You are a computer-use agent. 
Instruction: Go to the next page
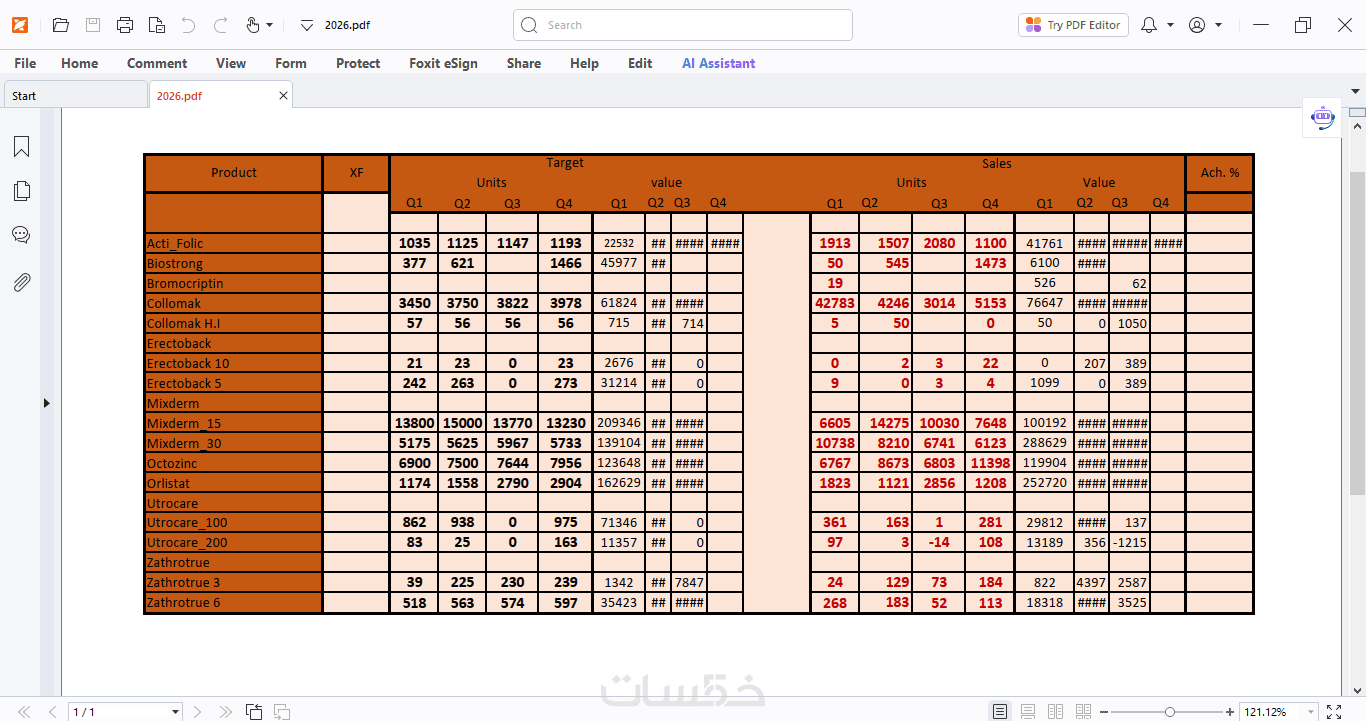point(197,712)
